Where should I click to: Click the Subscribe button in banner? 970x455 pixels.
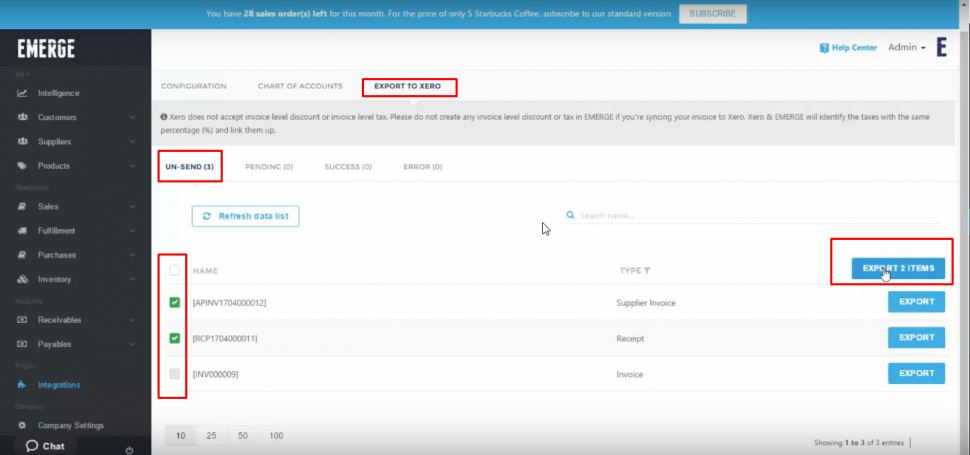(x=713, y=14)
